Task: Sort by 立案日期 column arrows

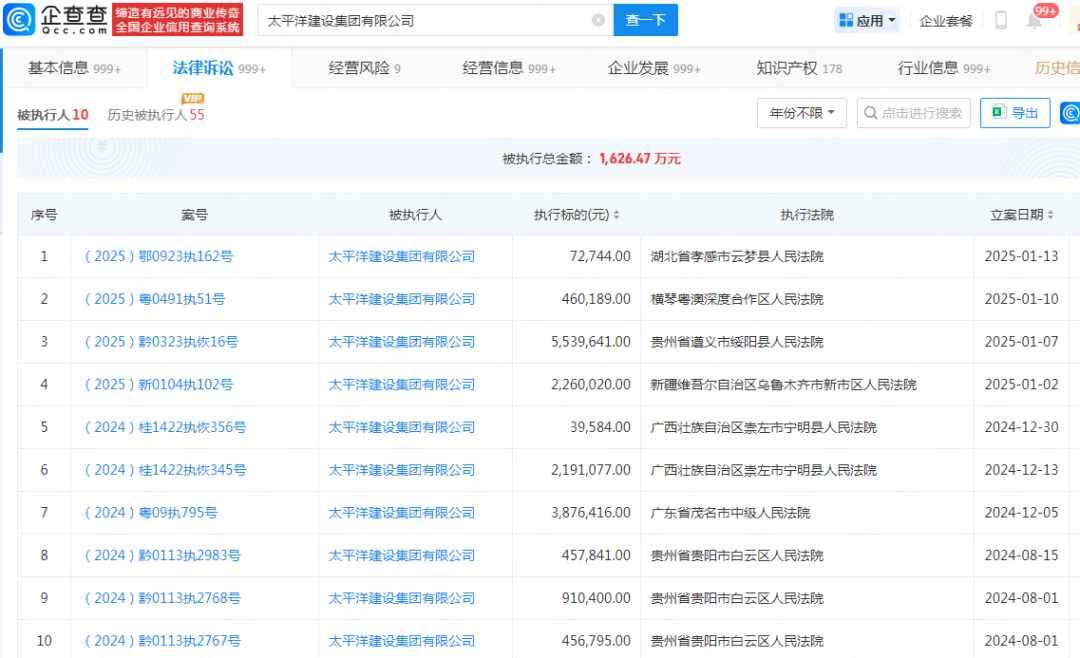Action: [1051, 215]
